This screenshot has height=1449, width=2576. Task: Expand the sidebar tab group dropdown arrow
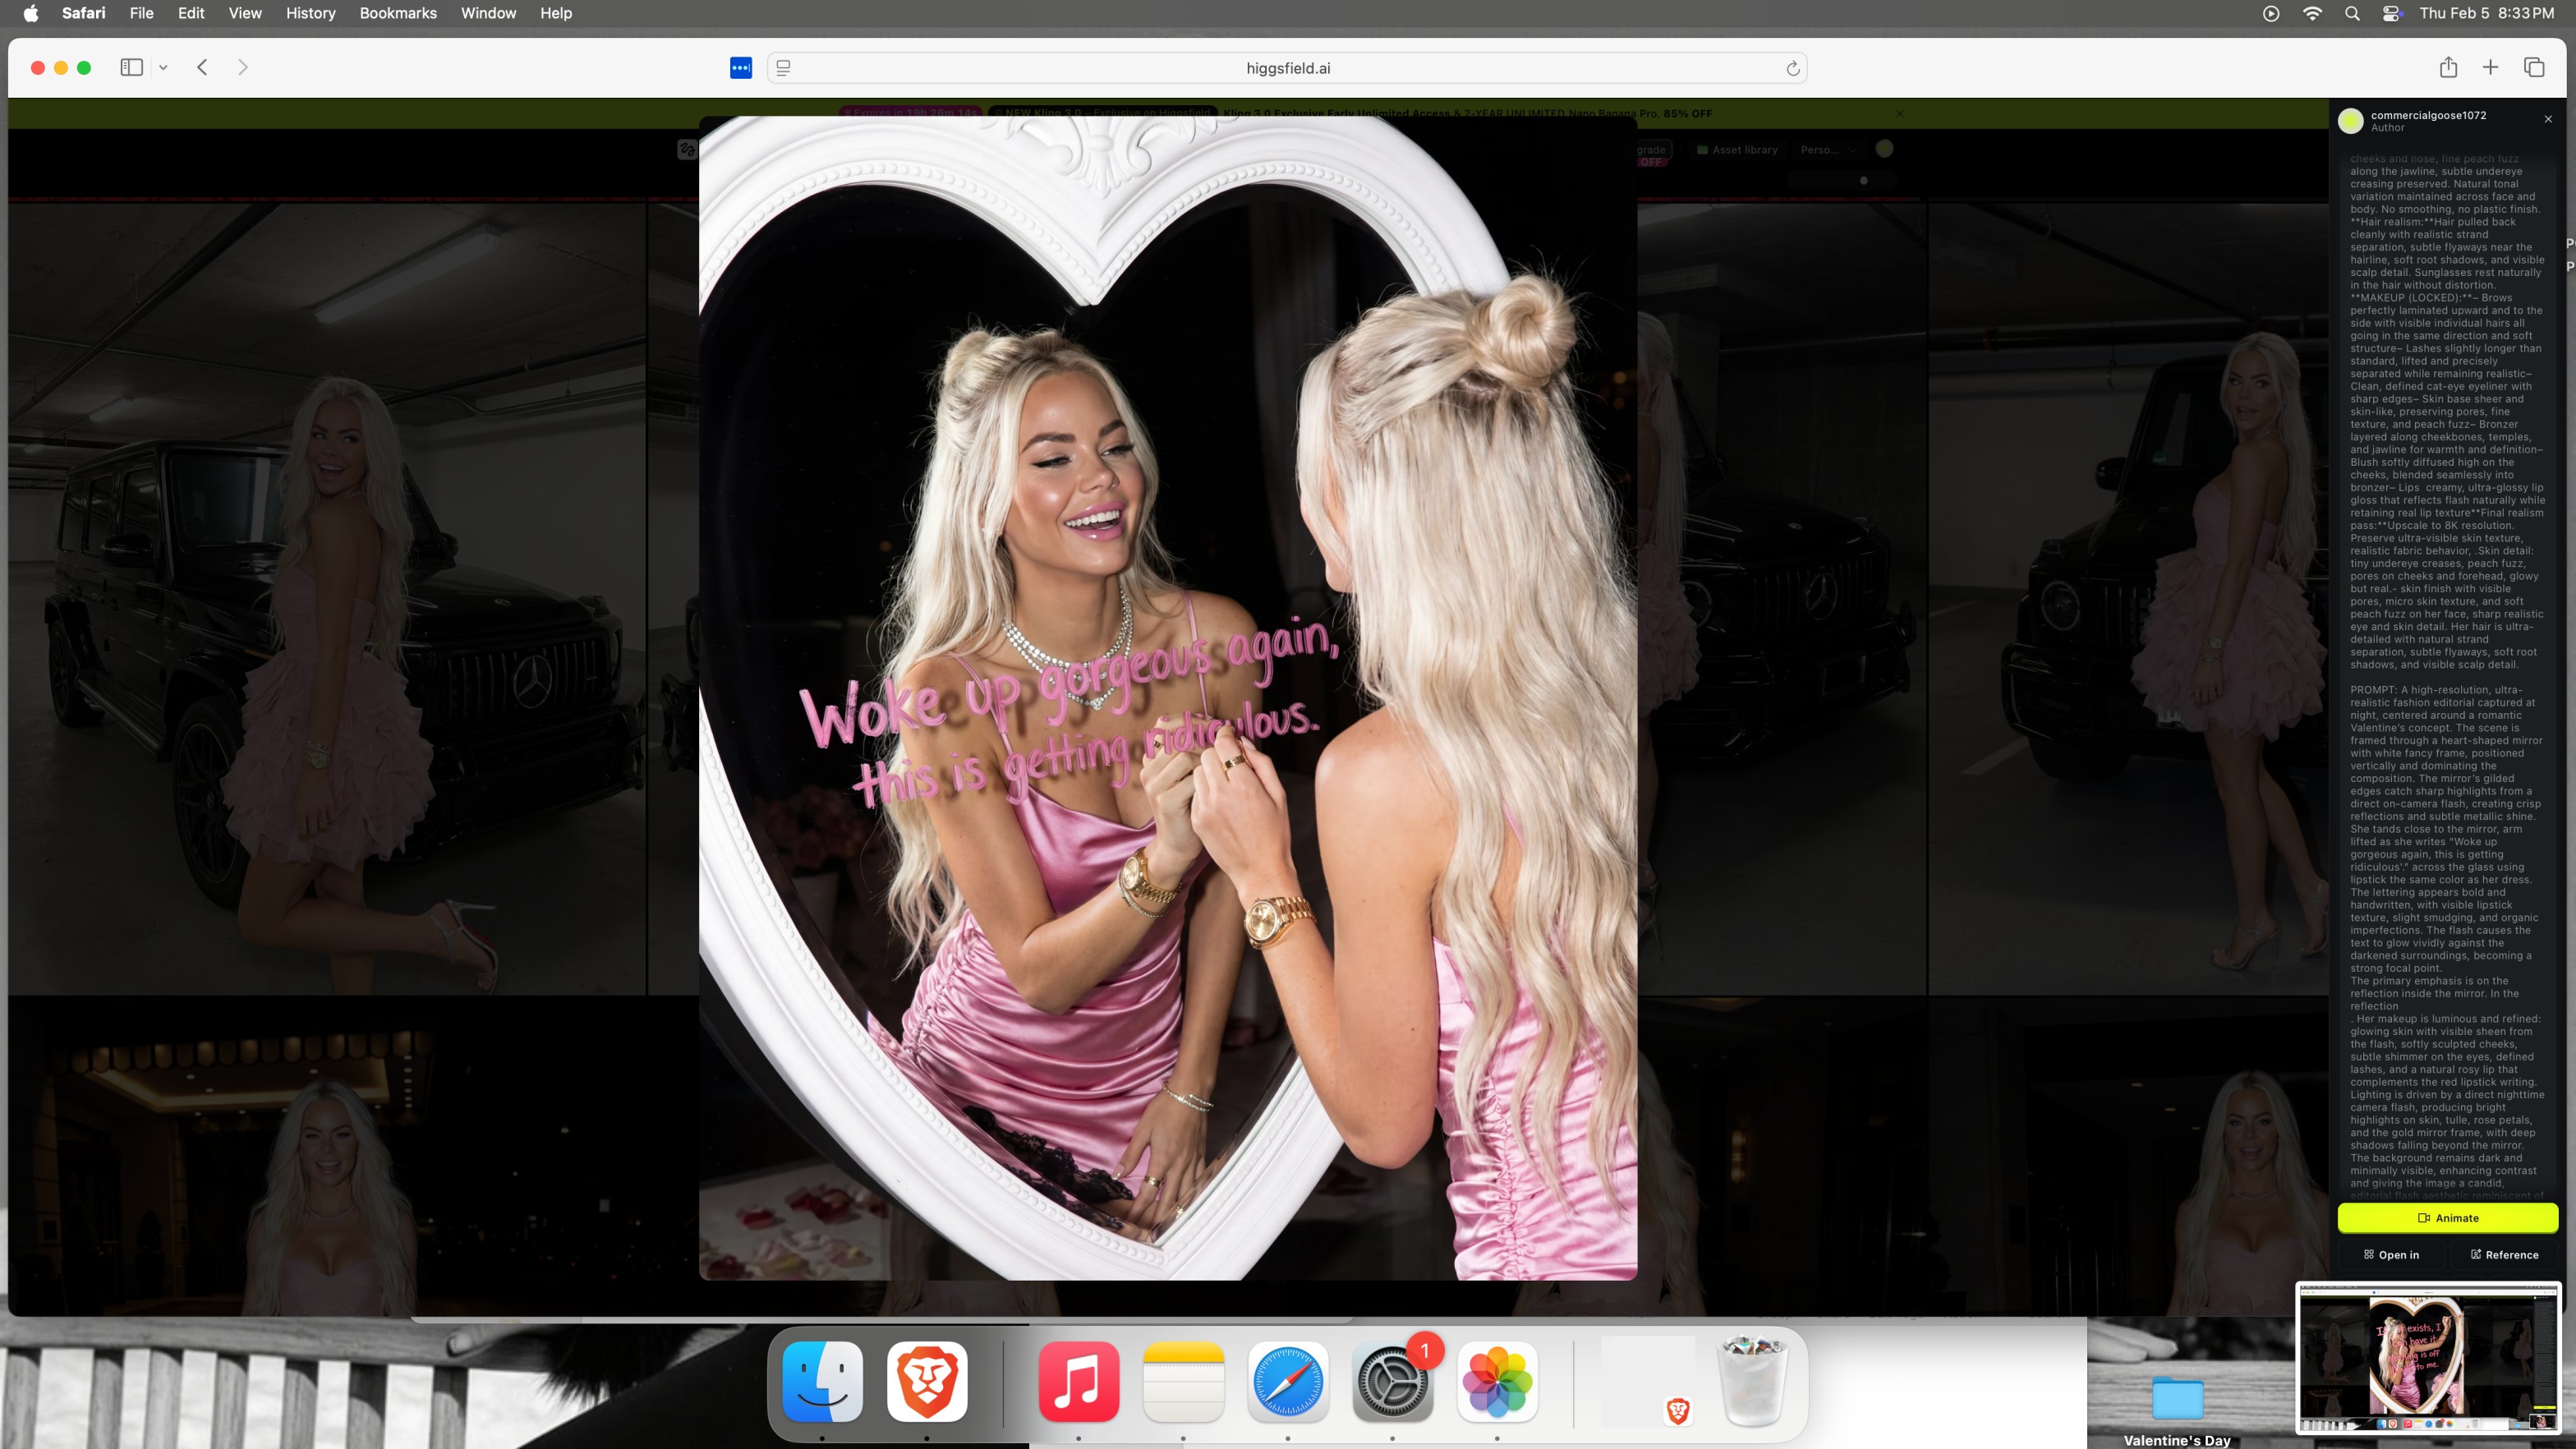click(x=163, y=68)
